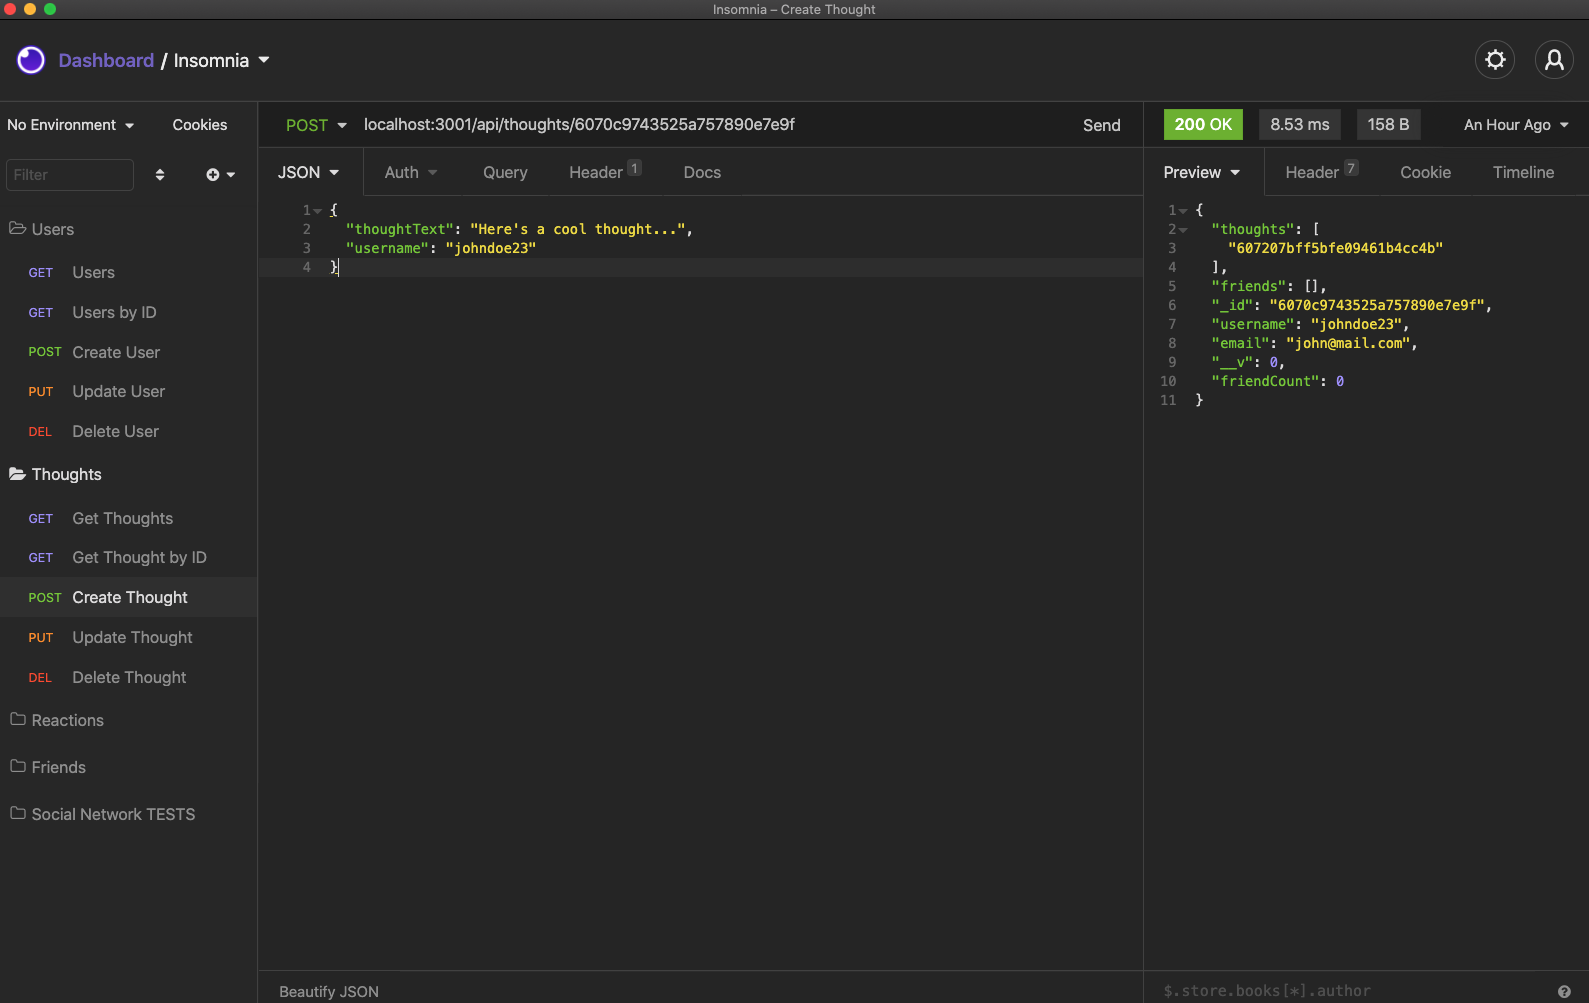Click the "thoughtText" line in request body
1589x1003 pixels.
519,229
